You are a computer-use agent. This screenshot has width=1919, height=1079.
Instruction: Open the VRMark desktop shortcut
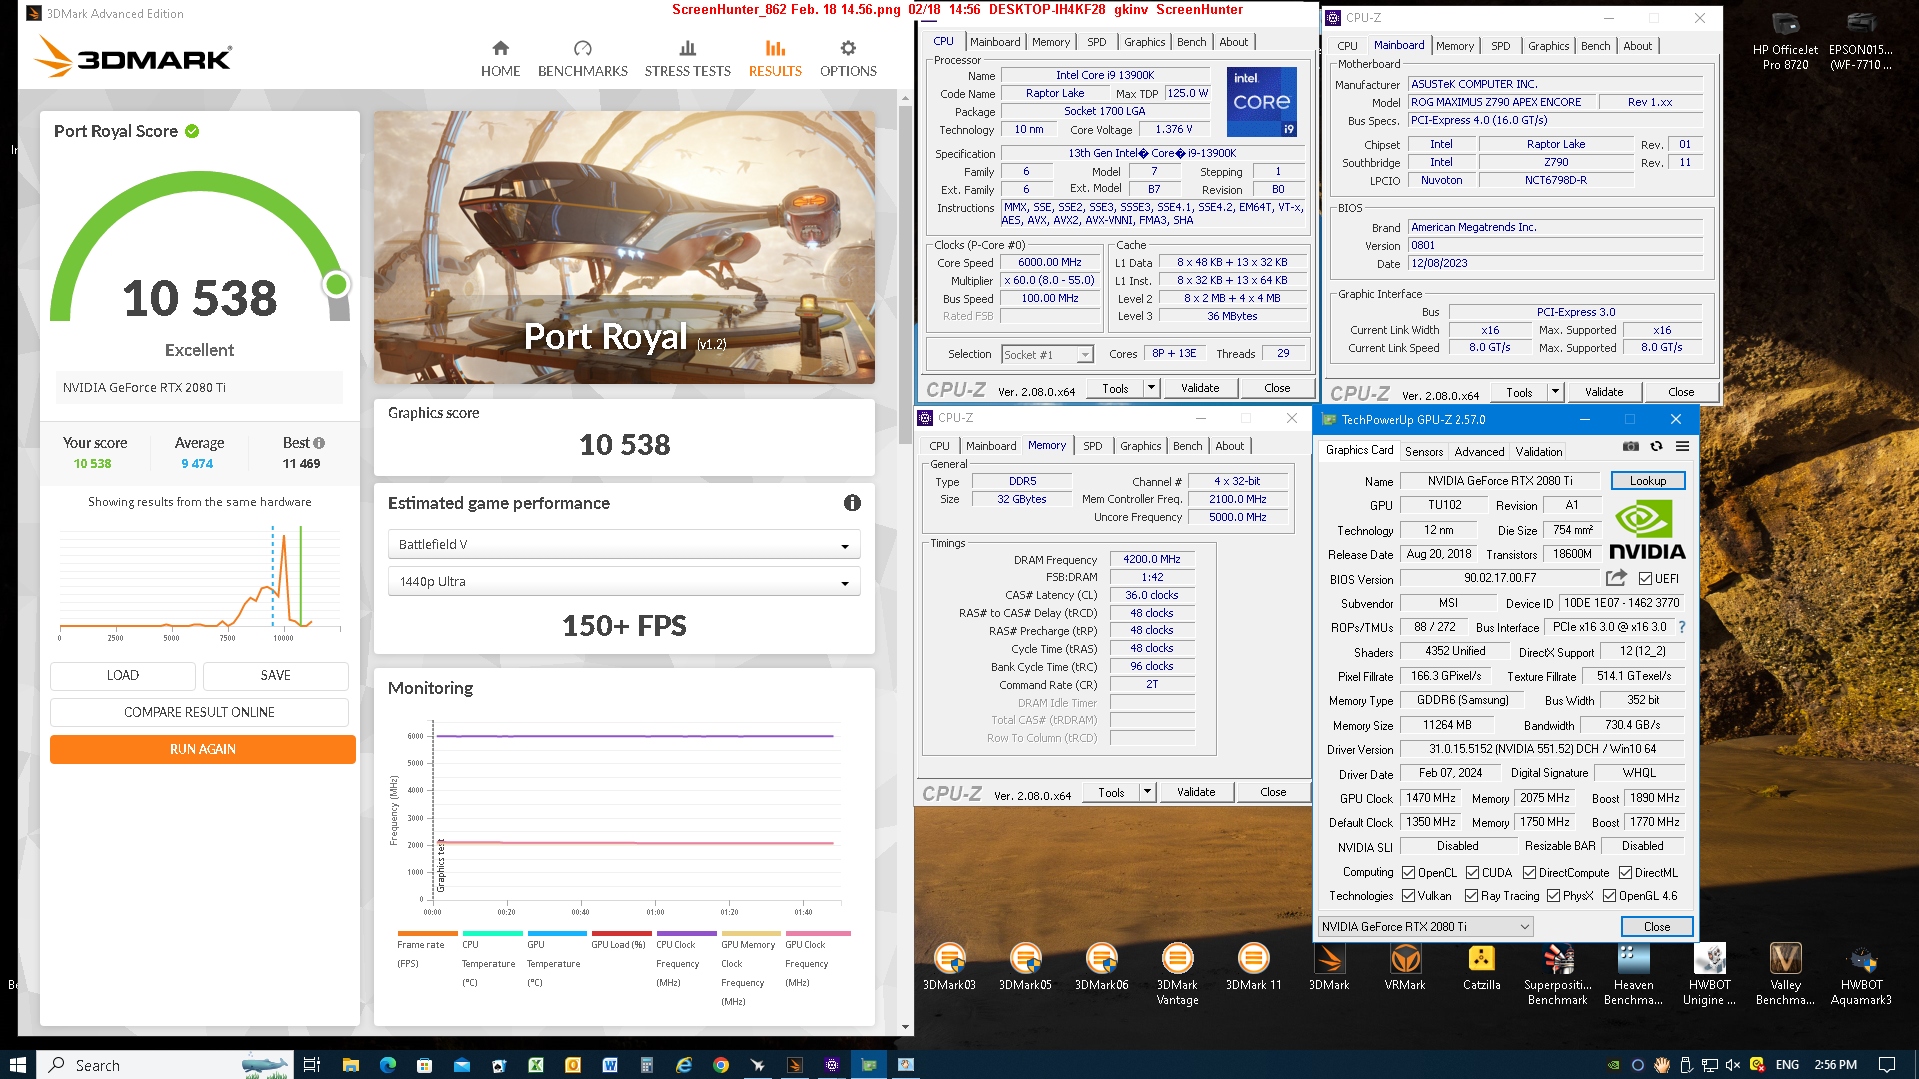pyautogui.click(x=1405, y=967)
